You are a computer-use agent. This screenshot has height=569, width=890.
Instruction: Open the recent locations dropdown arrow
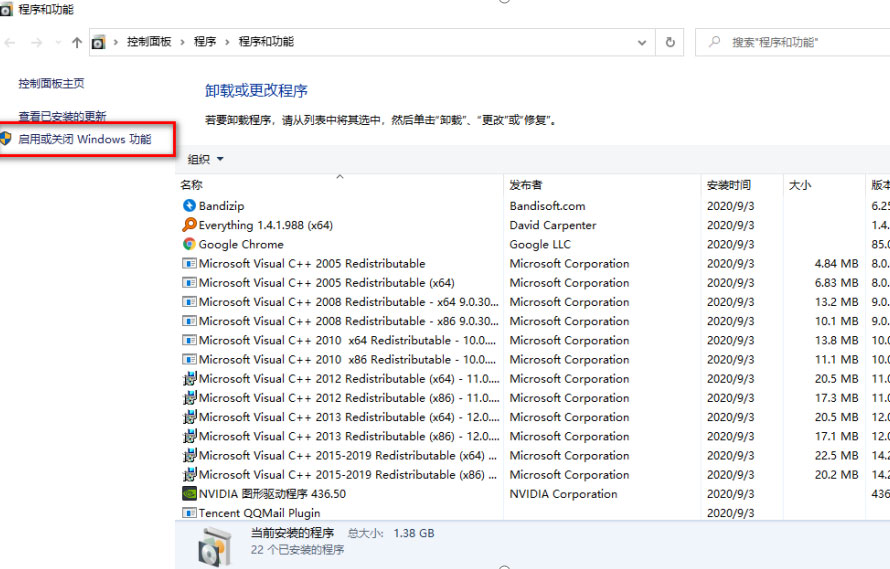click(58, 42)
